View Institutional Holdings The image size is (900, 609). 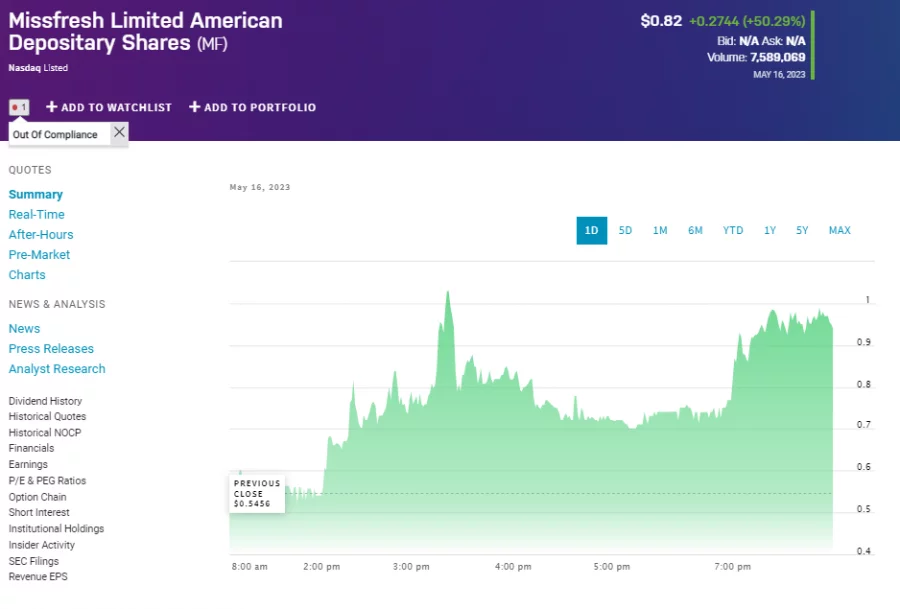pyautogui.click(x=56, y=528)
